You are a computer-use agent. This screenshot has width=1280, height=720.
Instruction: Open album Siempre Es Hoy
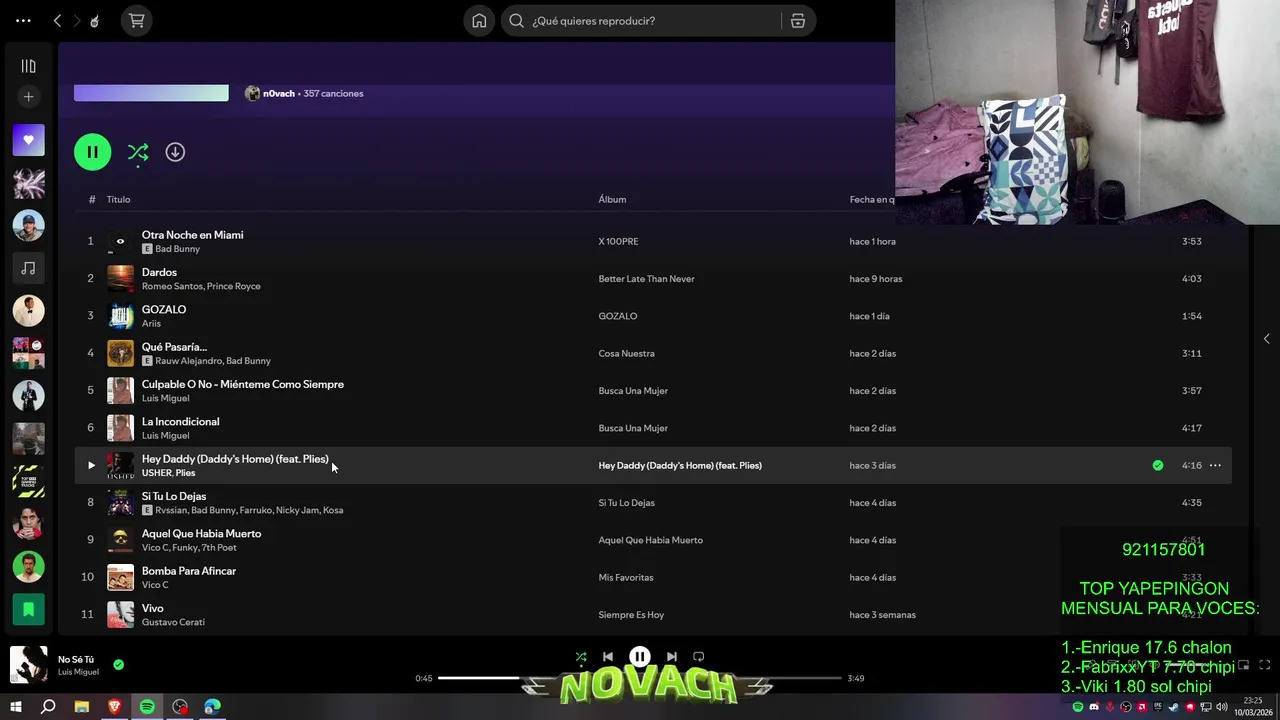631,615
